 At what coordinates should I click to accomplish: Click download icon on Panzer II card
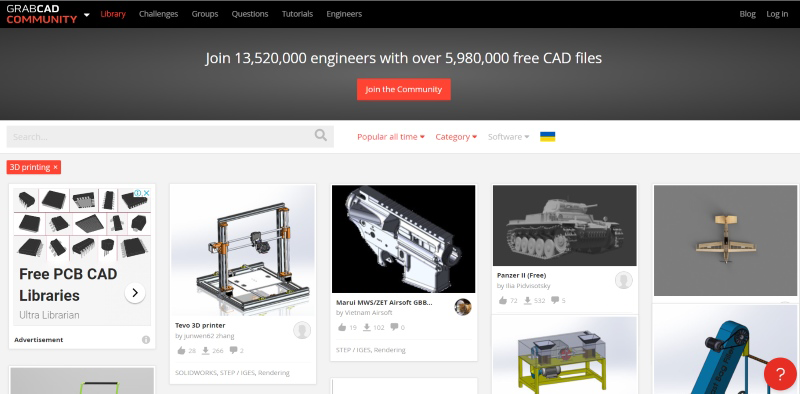[x=528, y=301]
